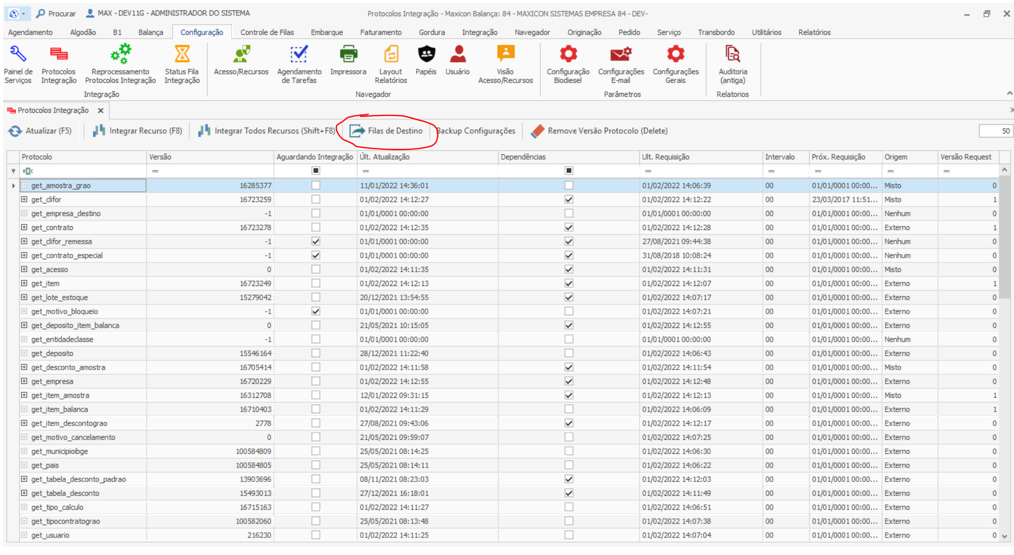1014x555 pixels.
Task: Expand the get_tabela_desconto_padrao row
Action: pyautogui.click(x=24, y=479)
